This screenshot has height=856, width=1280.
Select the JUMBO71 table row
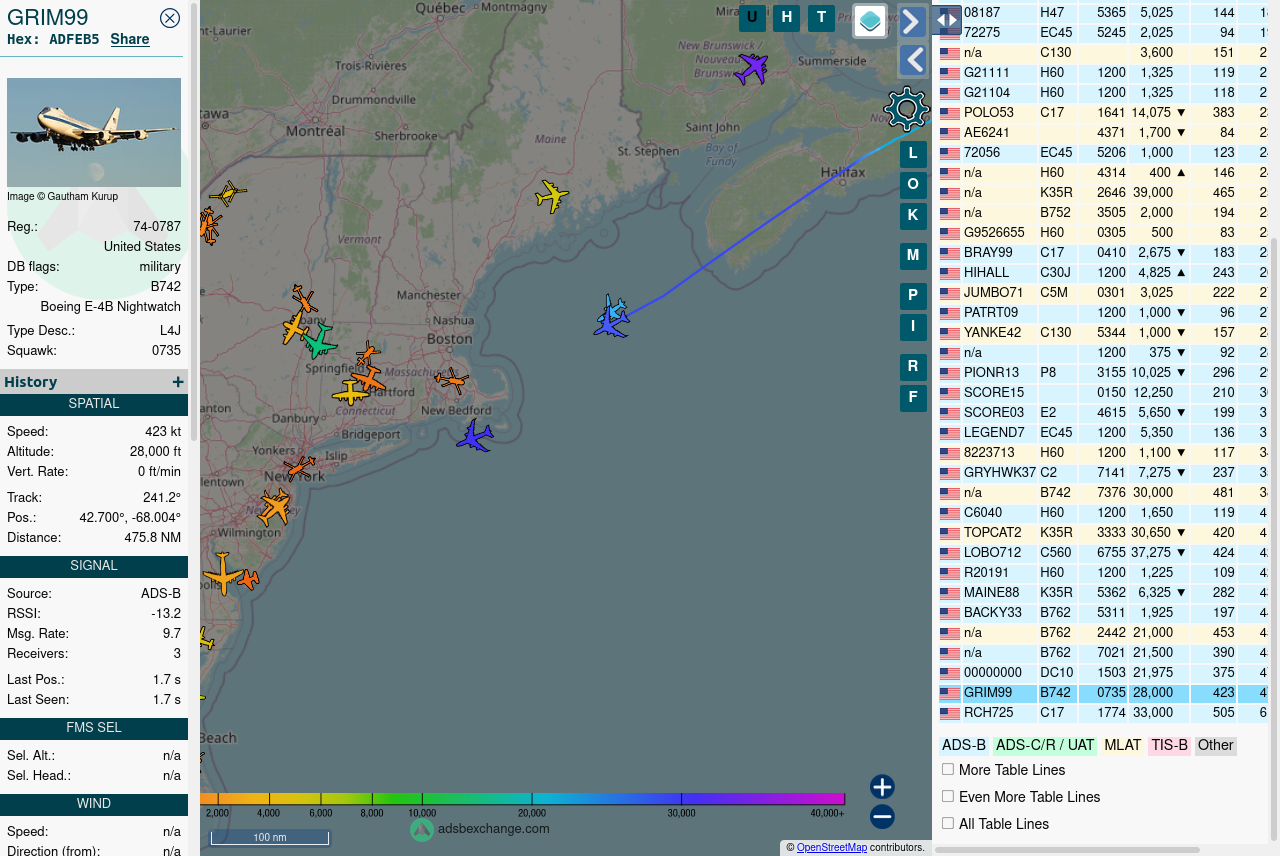pos(1106,293)
